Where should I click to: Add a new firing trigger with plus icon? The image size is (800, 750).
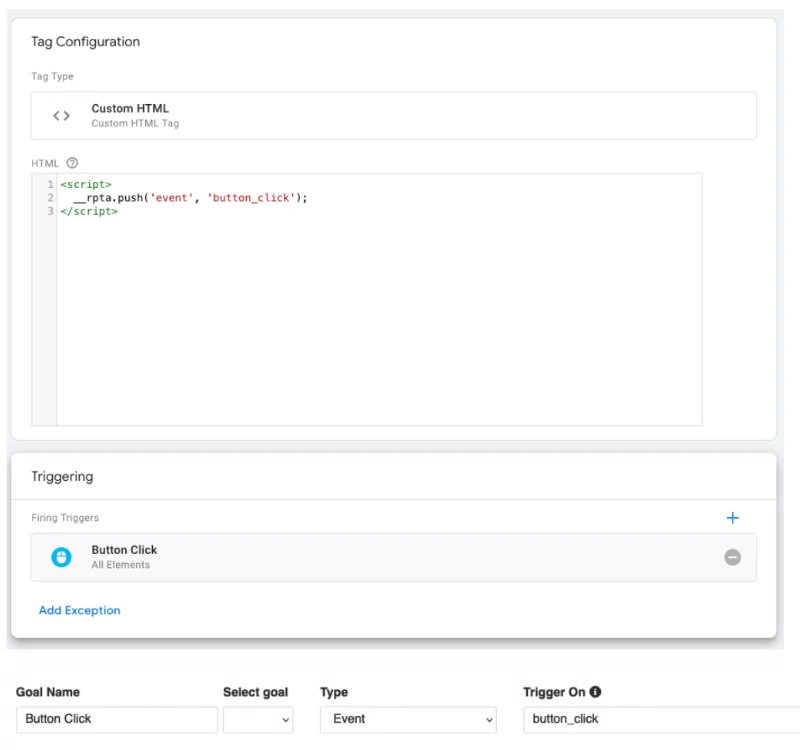(732, 518)
